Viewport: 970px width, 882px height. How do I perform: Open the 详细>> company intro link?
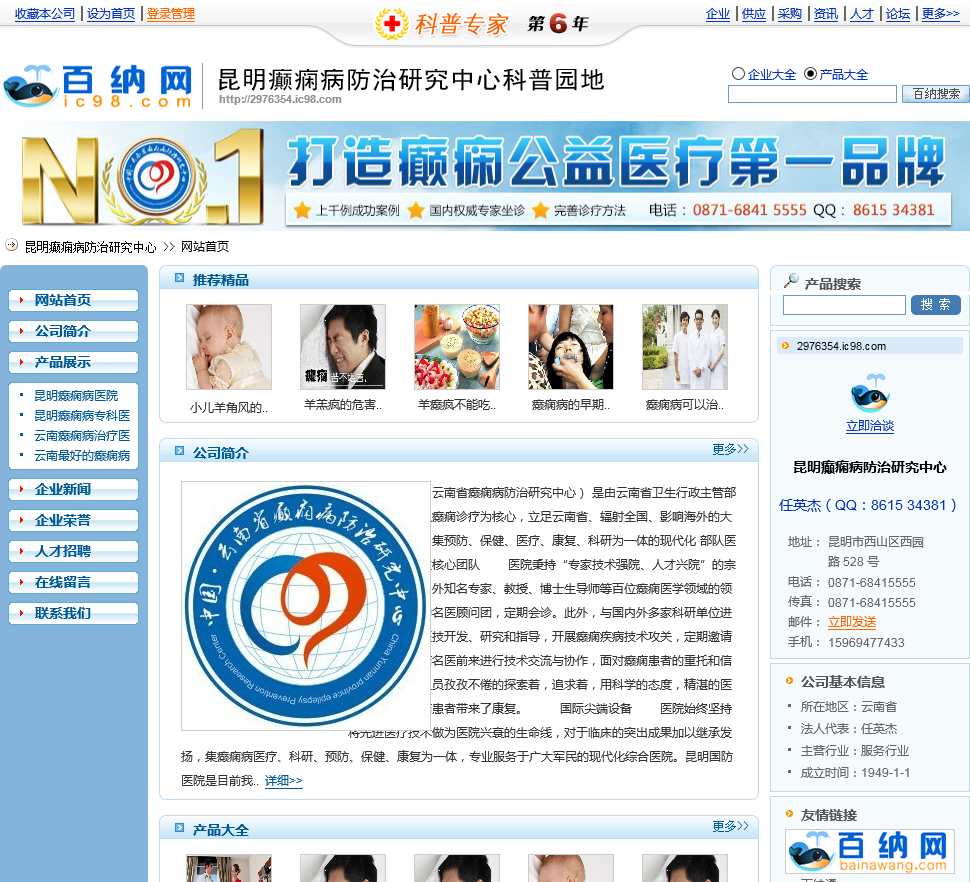click(283, 781)
